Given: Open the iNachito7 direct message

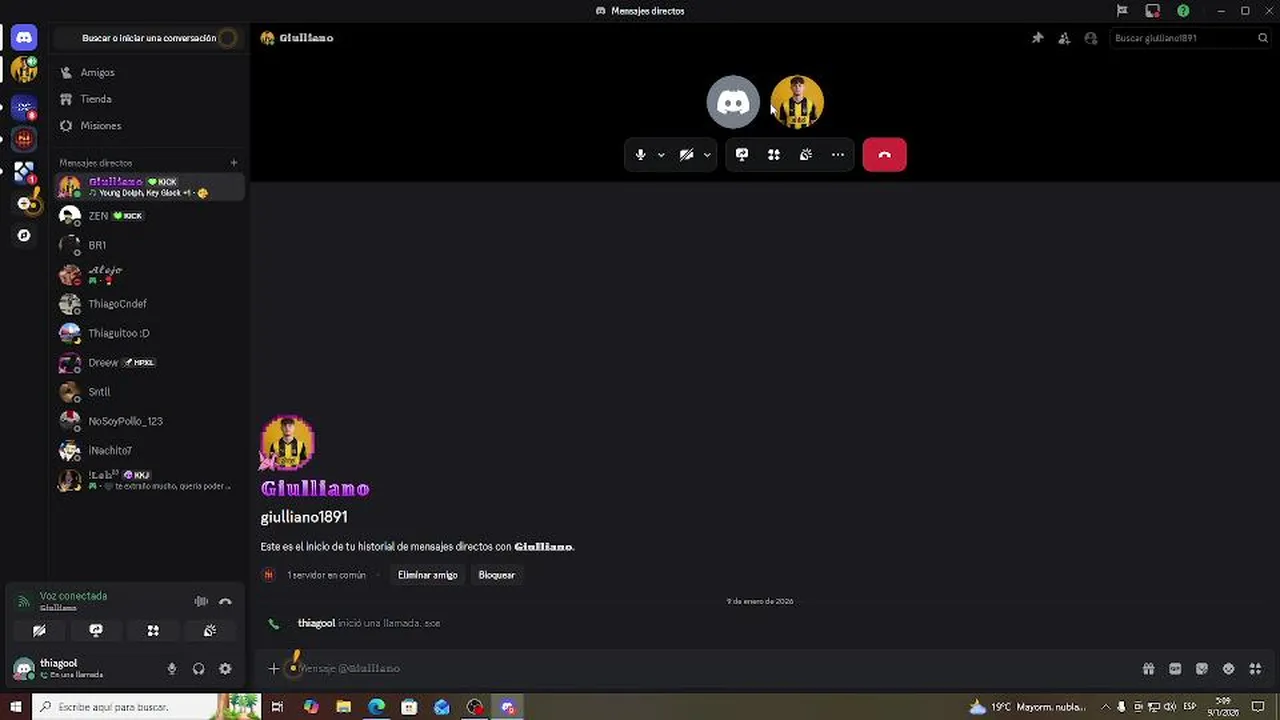Looking at the screenshot, I should tap(150, 451).
